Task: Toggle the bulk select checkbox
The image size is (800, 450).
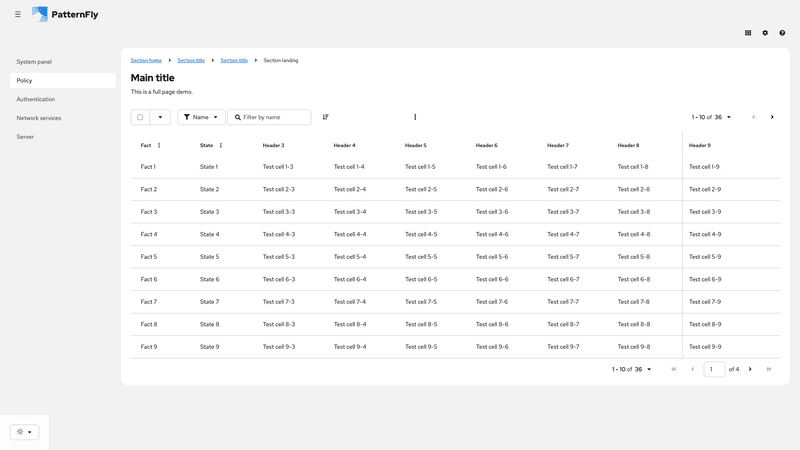Action: click(140, 117)
